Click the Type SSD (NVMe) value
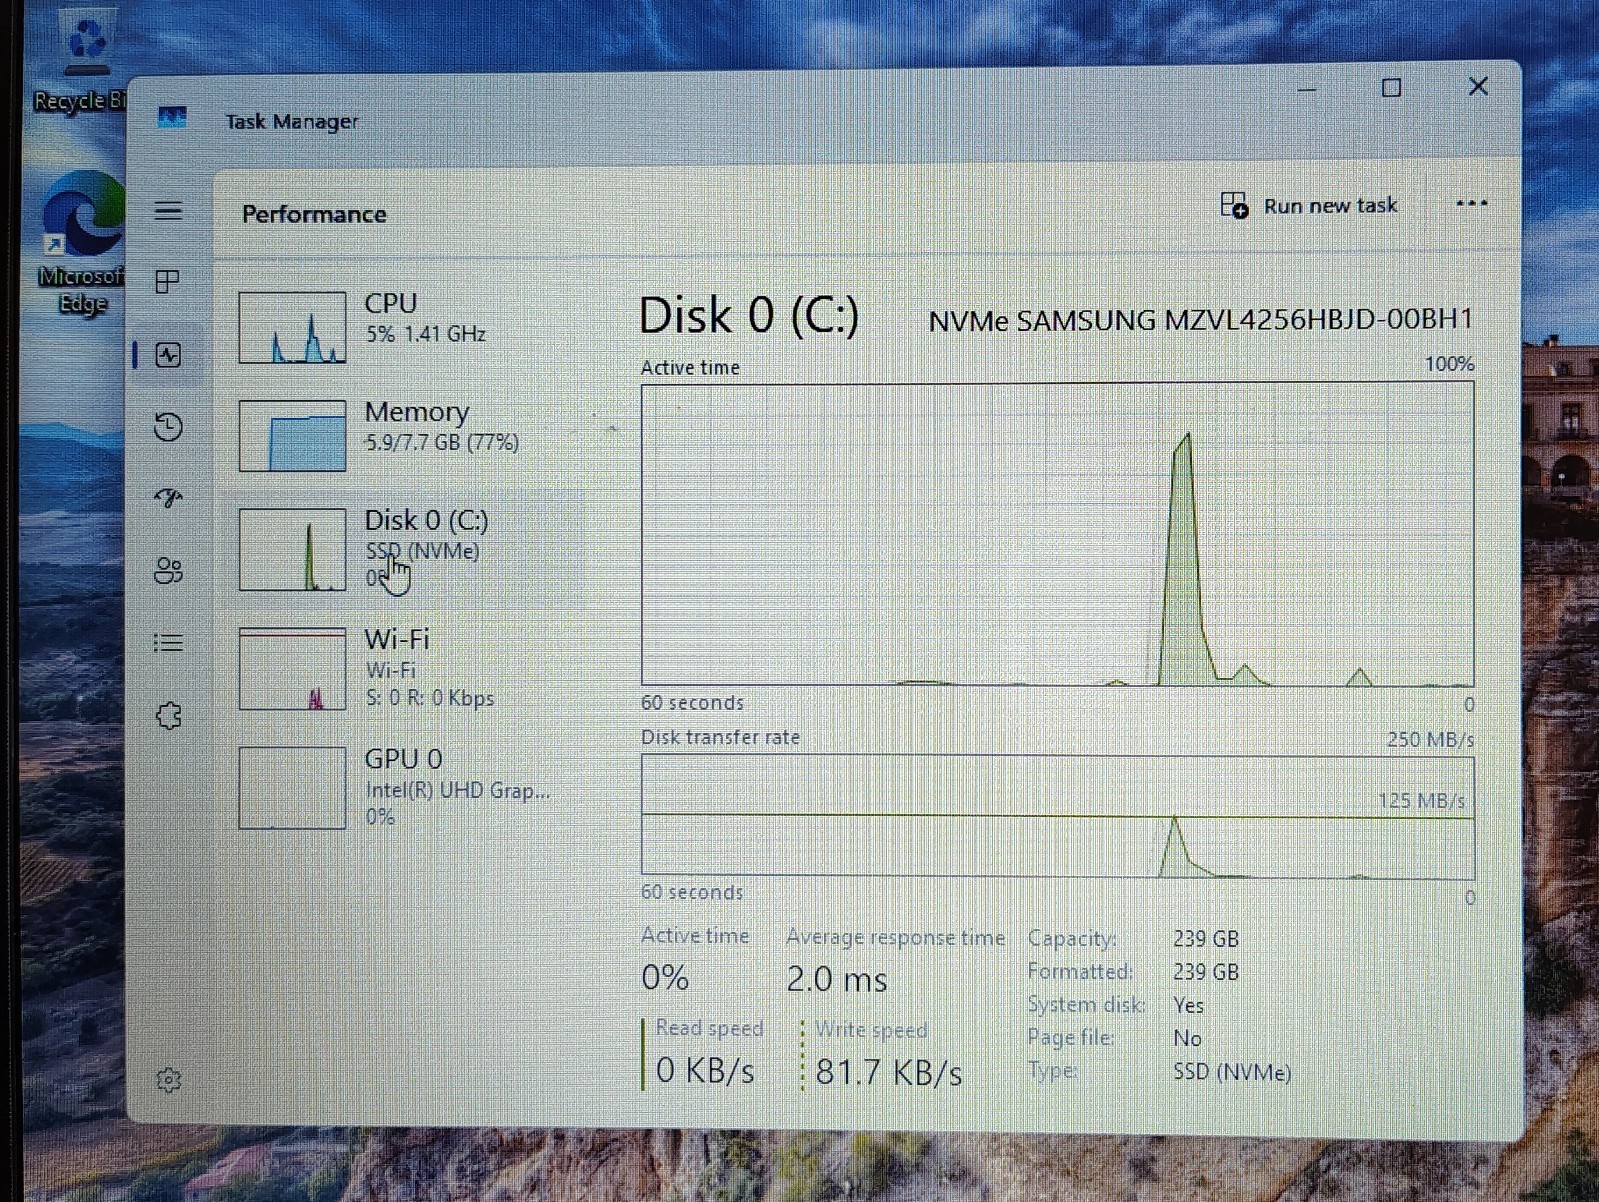Image resolution: width=1599 pixels, height=1202 pixels. [x=1231, y=1072]
